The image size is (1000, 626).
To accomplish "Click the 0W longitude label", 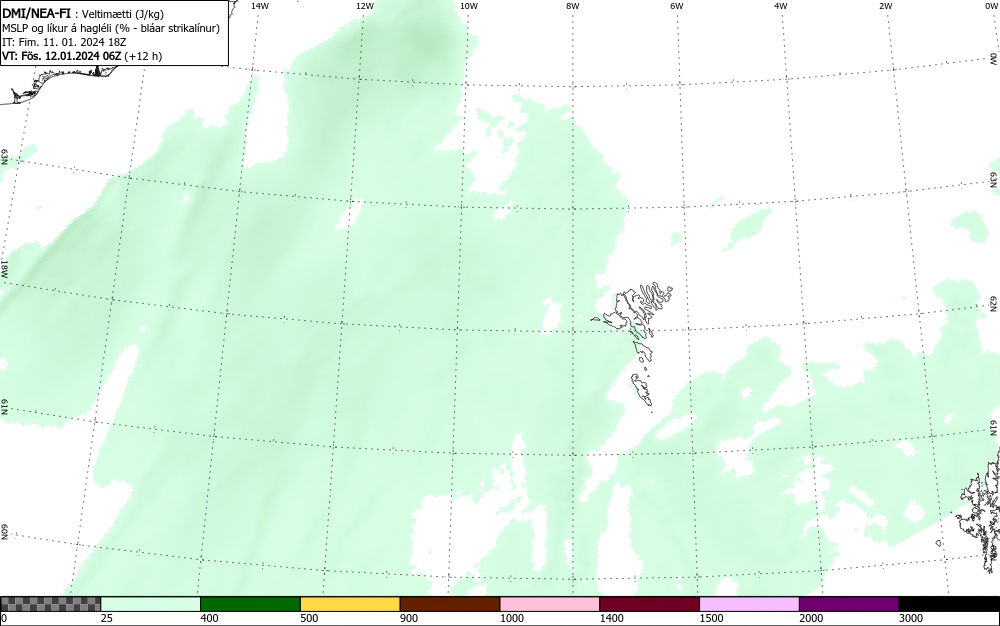I will 990,6.
